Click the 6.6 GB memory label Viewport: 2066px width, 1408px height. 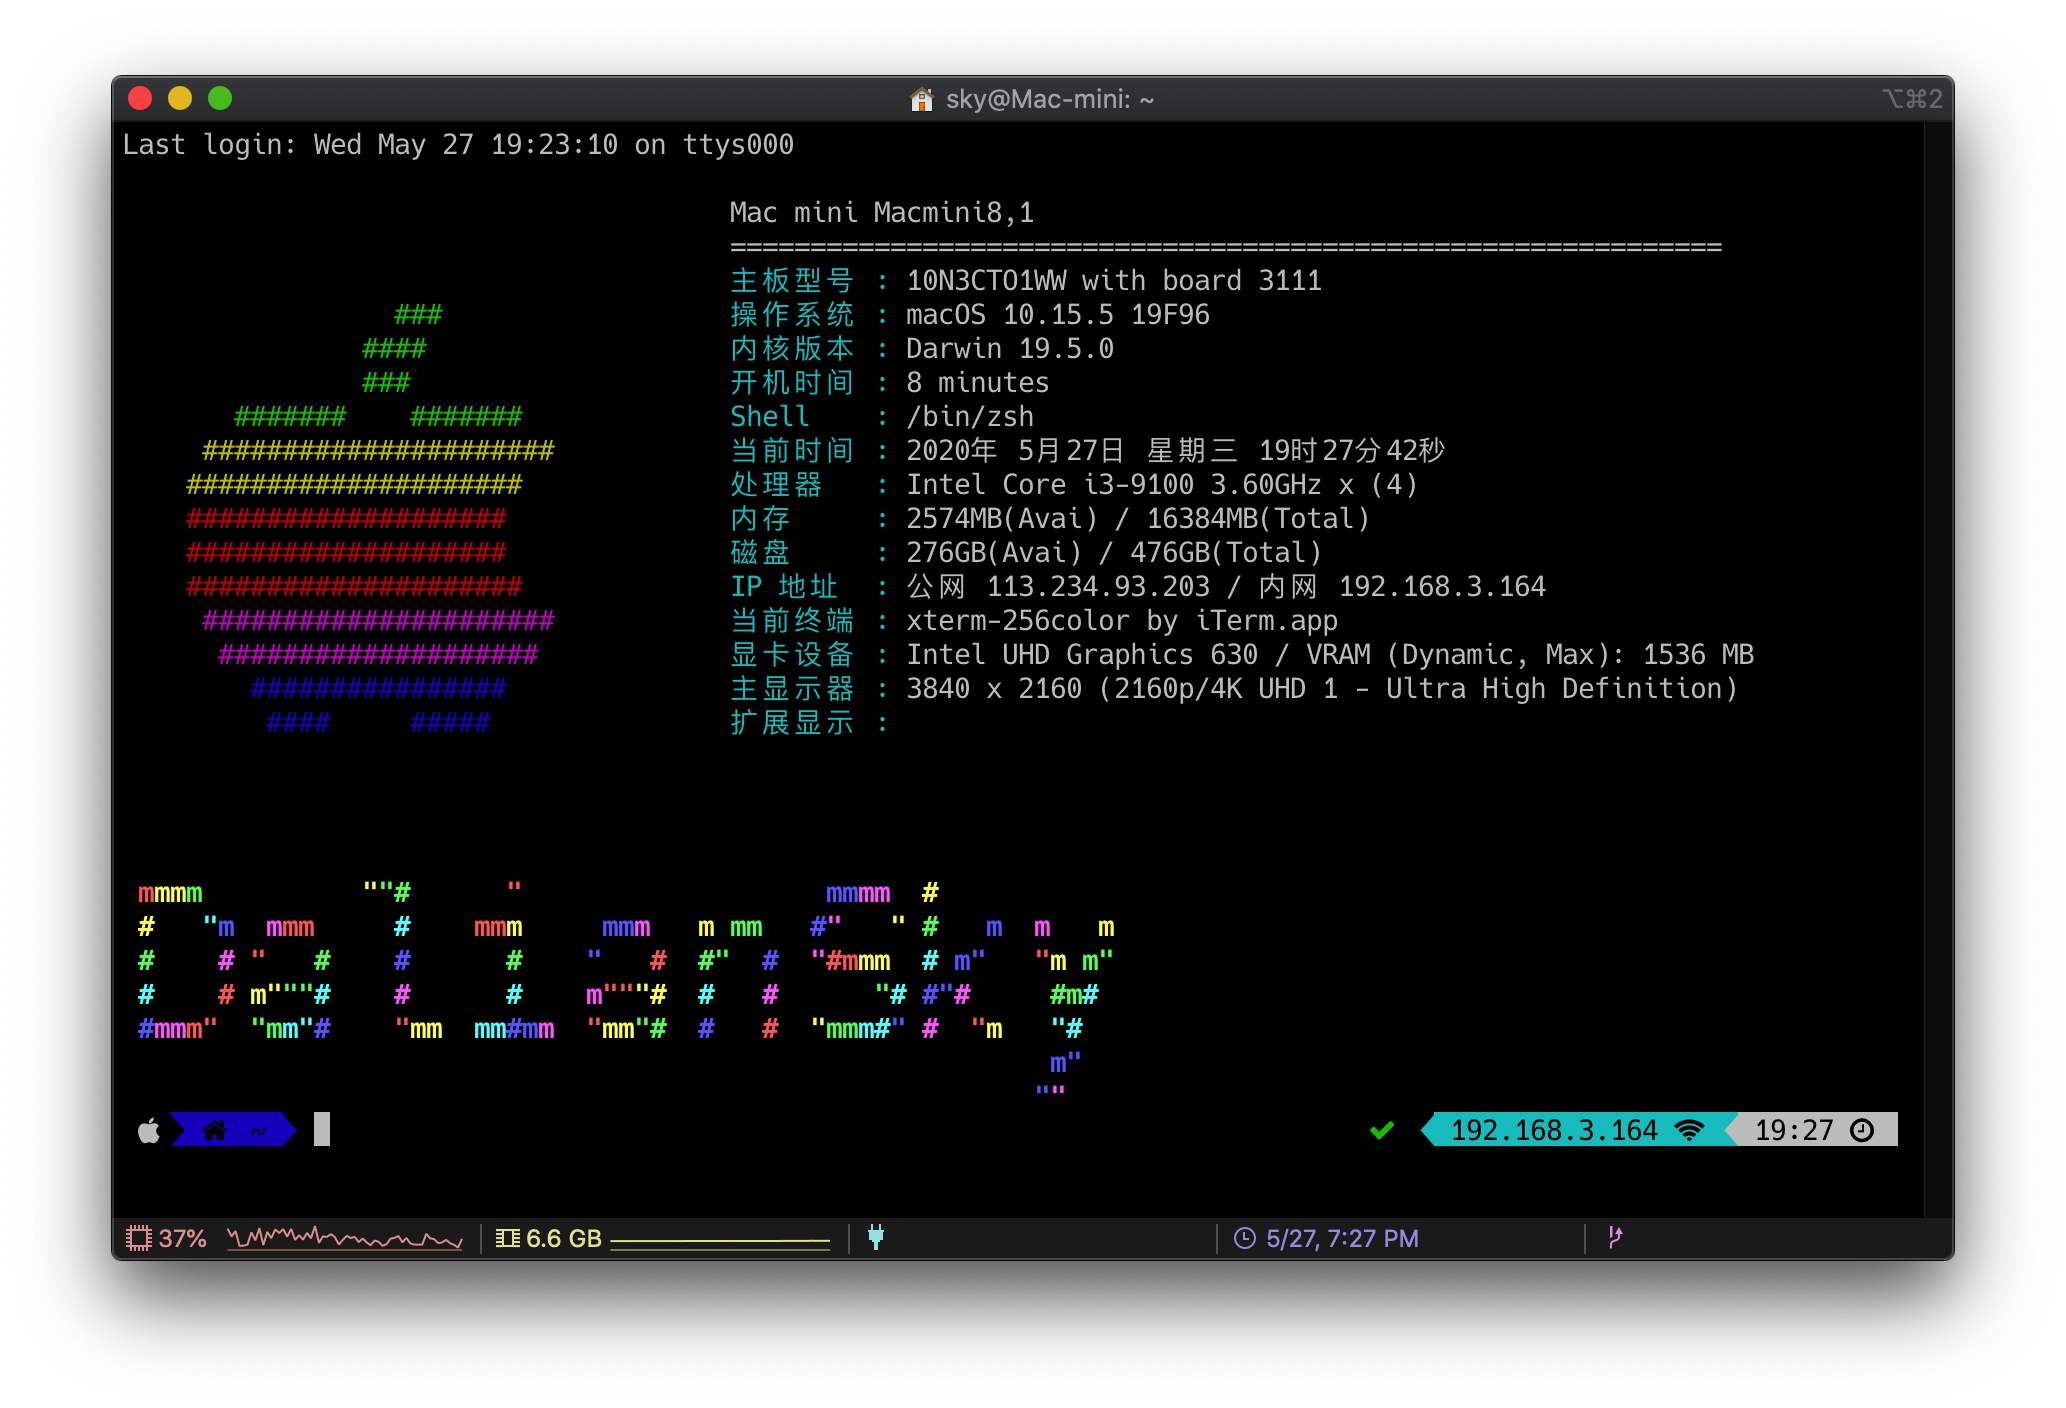pos(564,1238)
